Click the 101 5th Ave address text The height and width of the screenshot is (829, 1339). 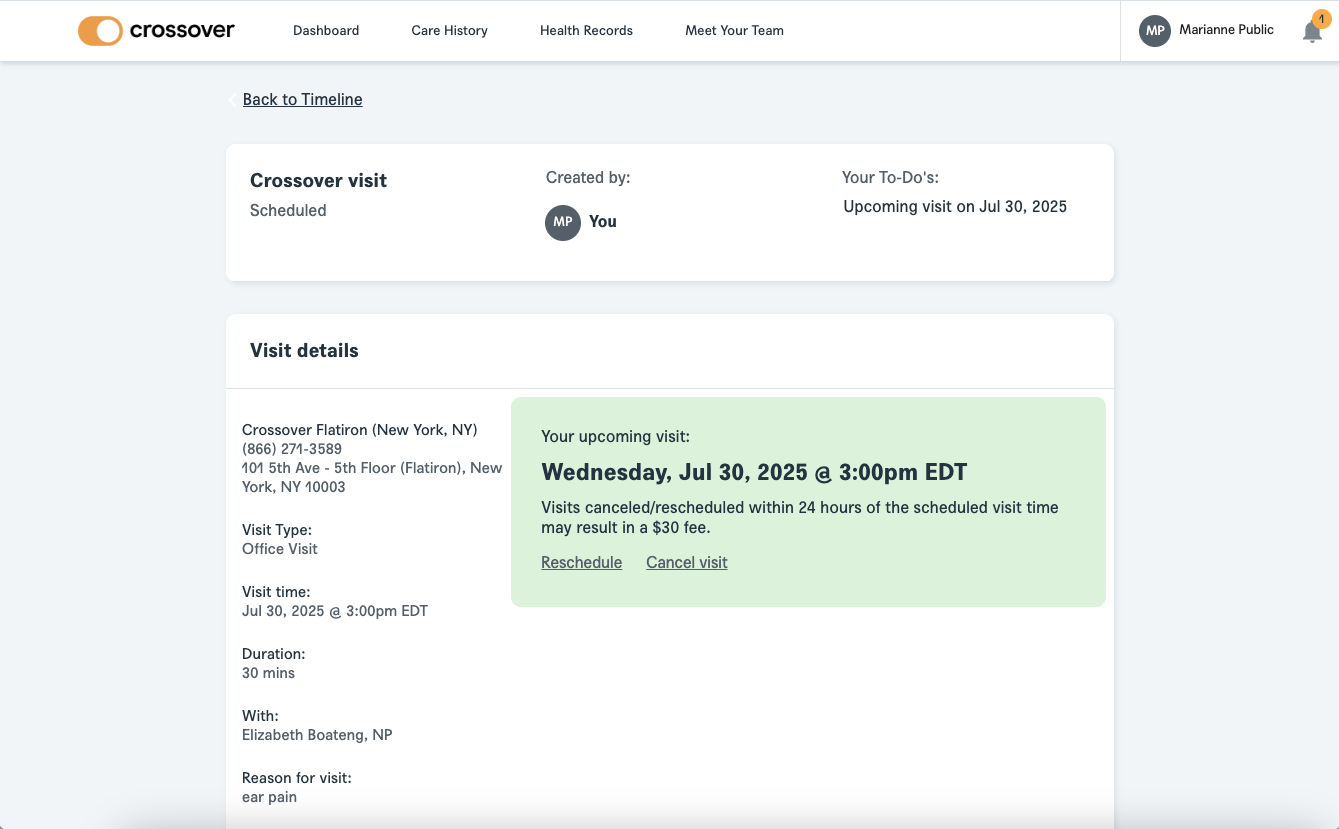[372, 477]
